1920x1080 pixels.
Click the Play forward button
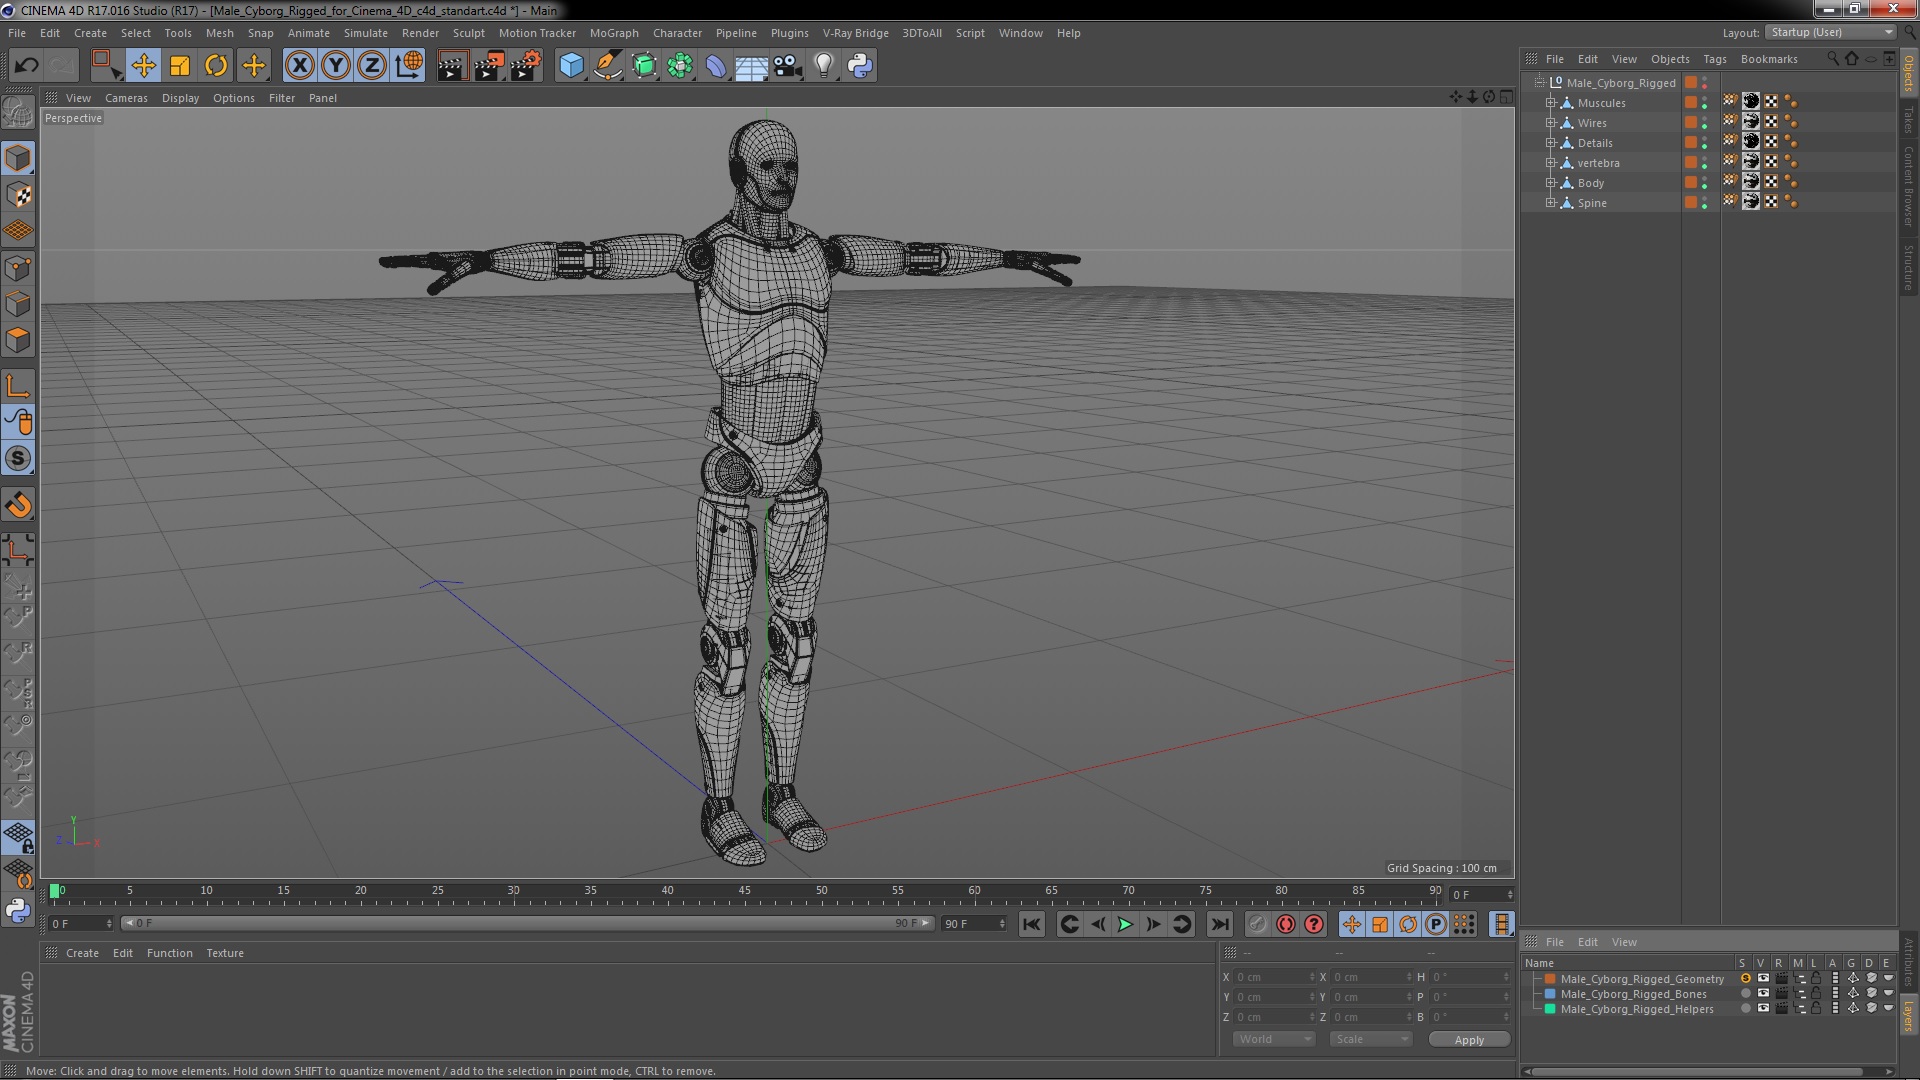coord(1125,924)
